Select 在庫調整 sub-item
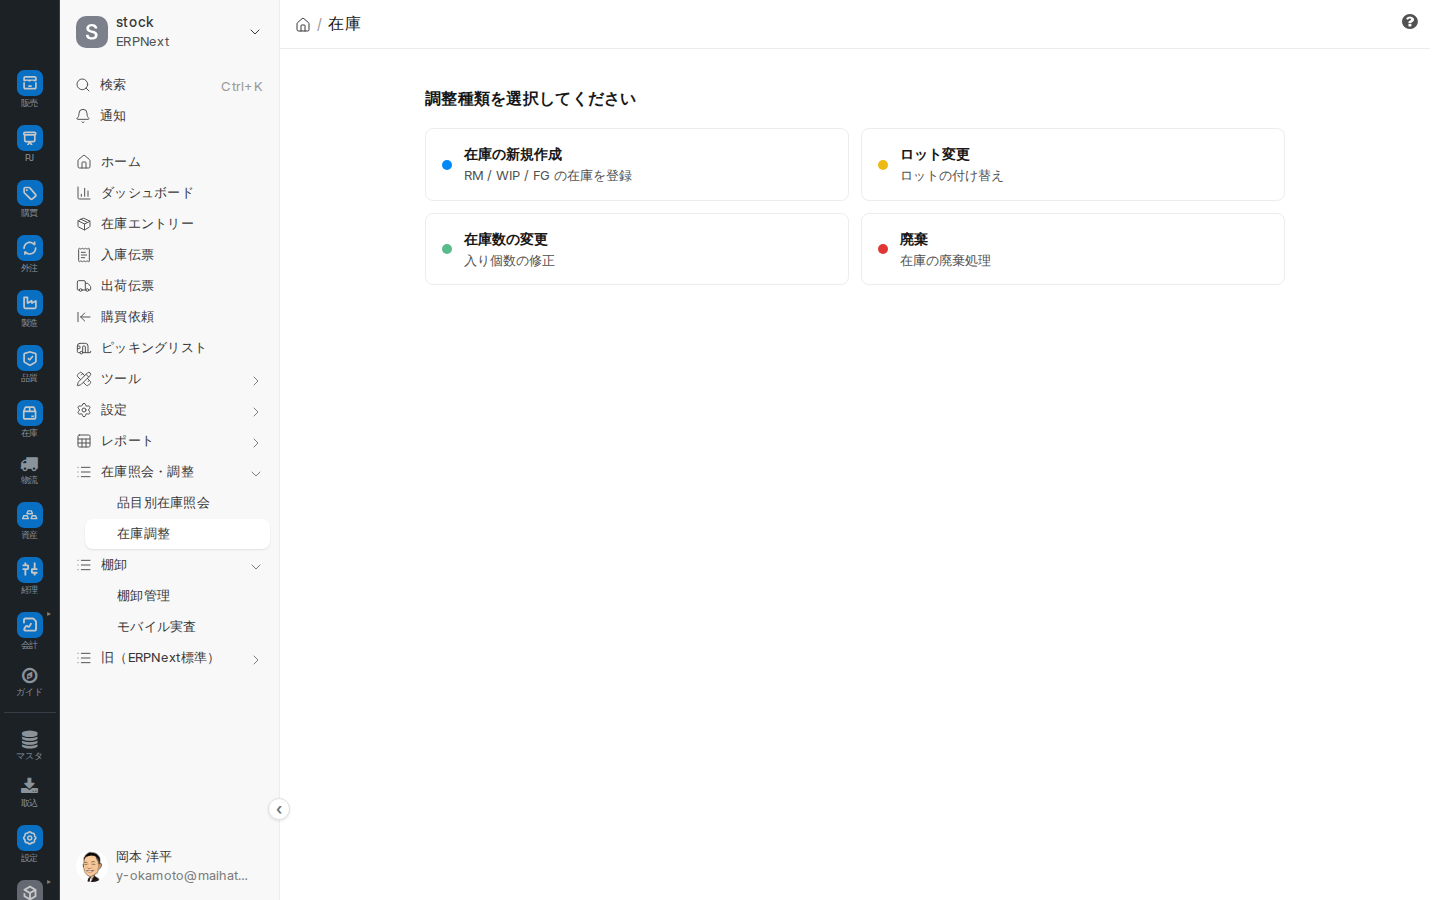1440x900 pixels. (177, 534)
